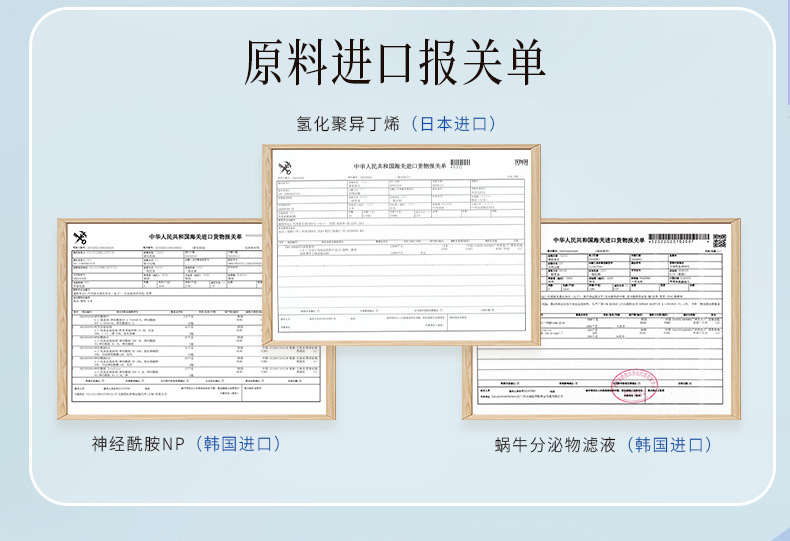
Task: Open the framed 氢化聚异丁烯 declaration in the center
Action: pos(401,245)
